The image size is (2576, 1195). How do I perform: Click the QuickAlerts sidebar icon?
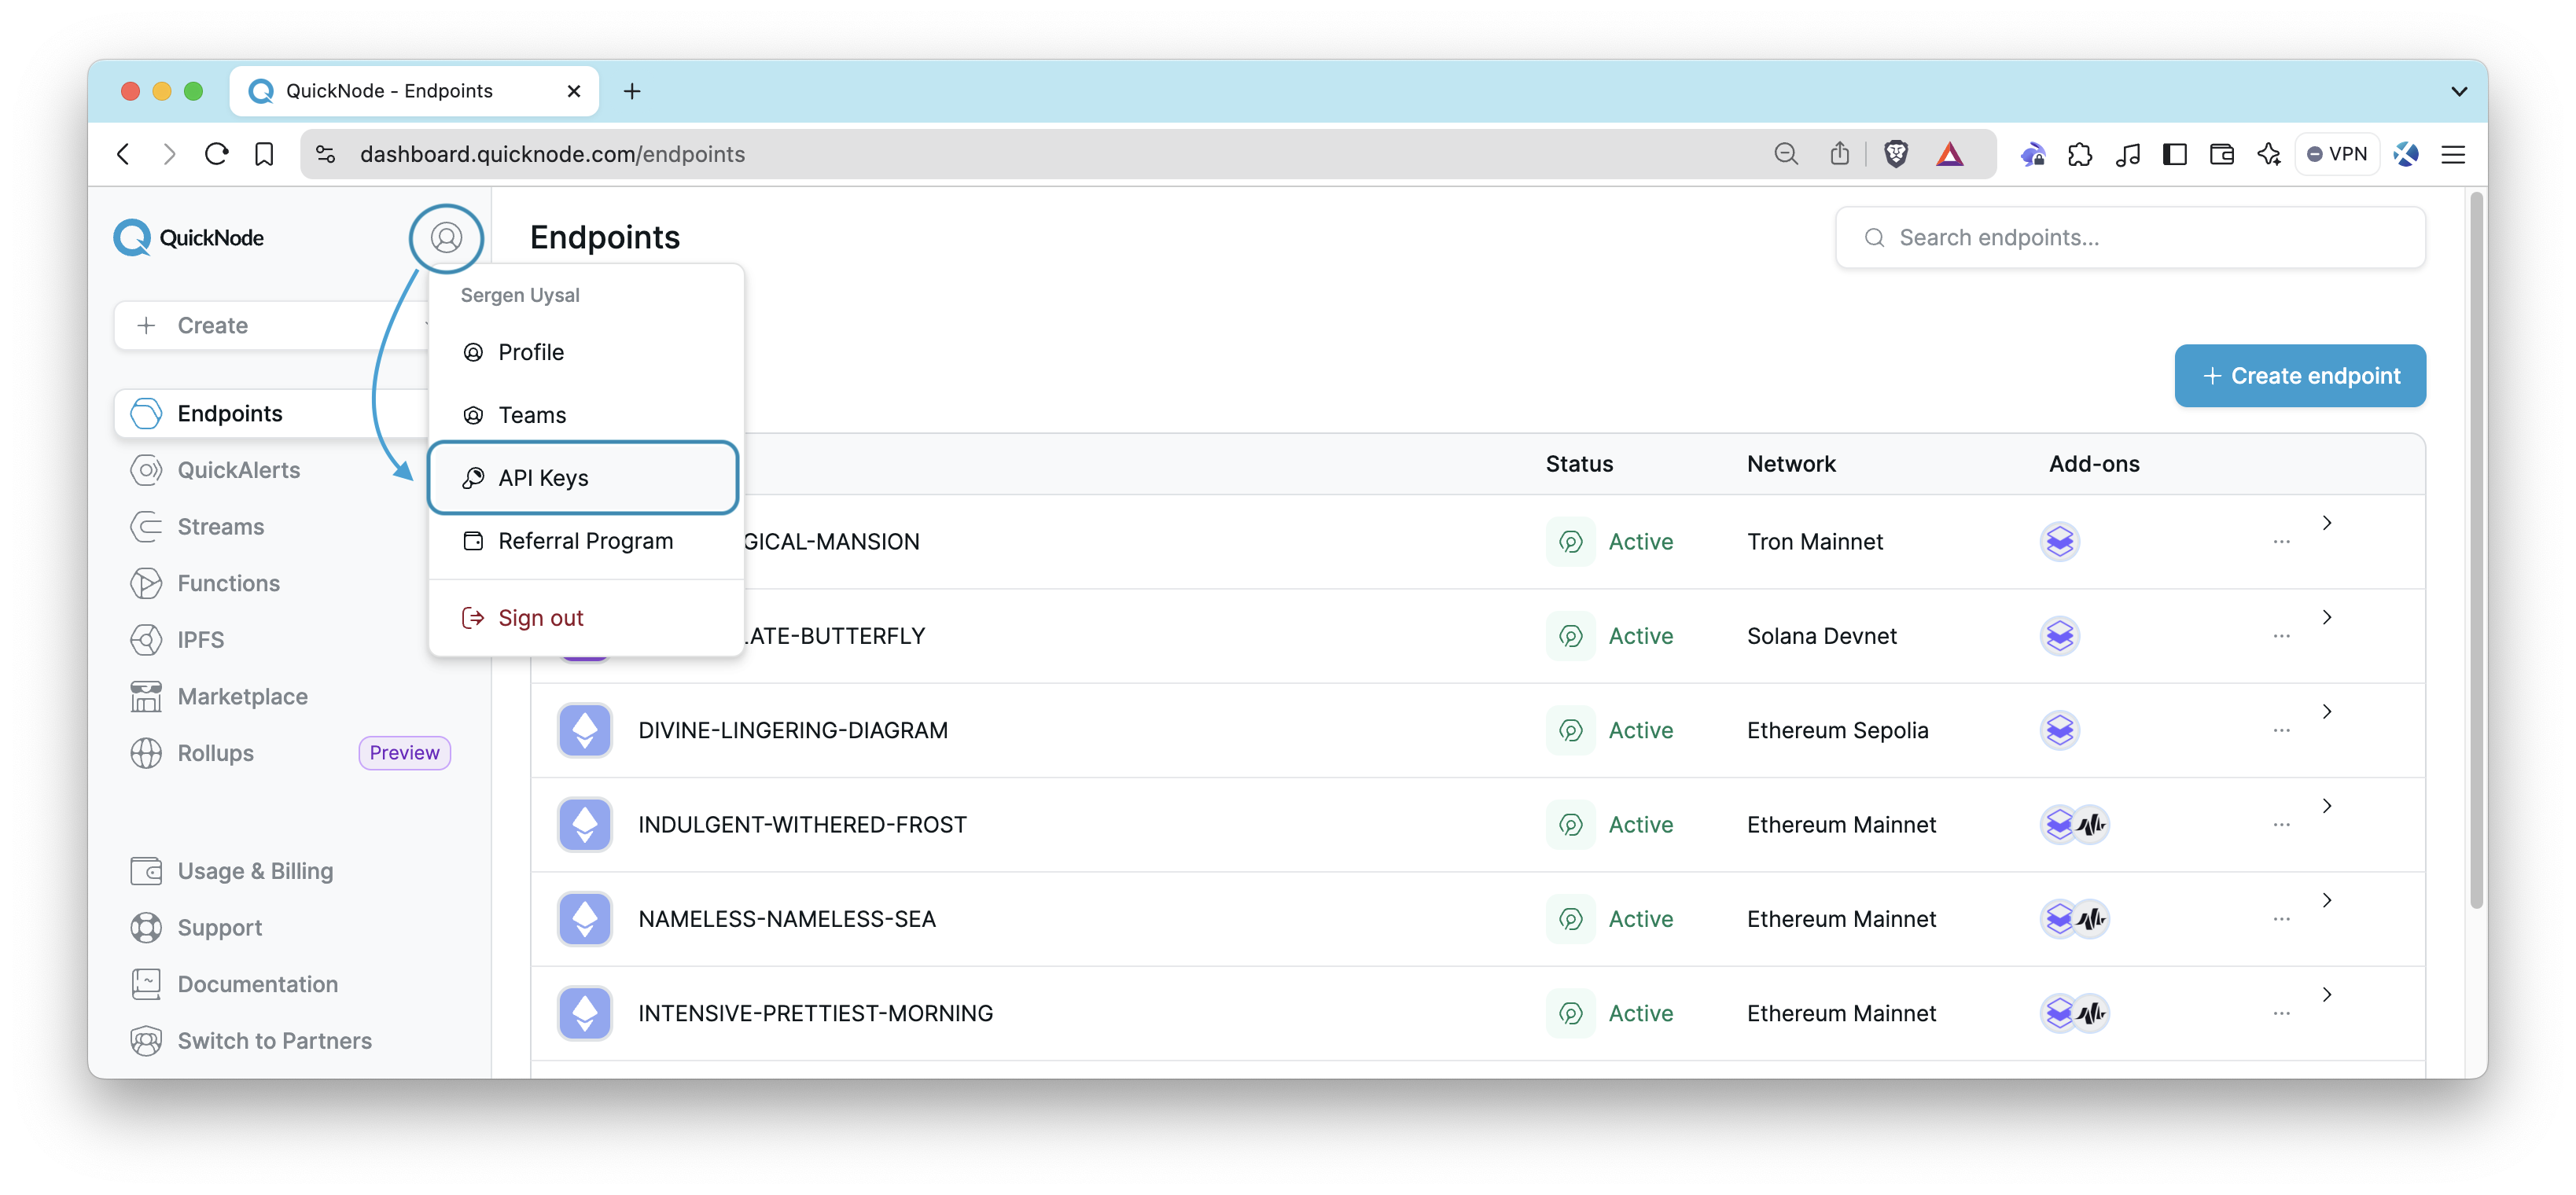coord(149,469)
